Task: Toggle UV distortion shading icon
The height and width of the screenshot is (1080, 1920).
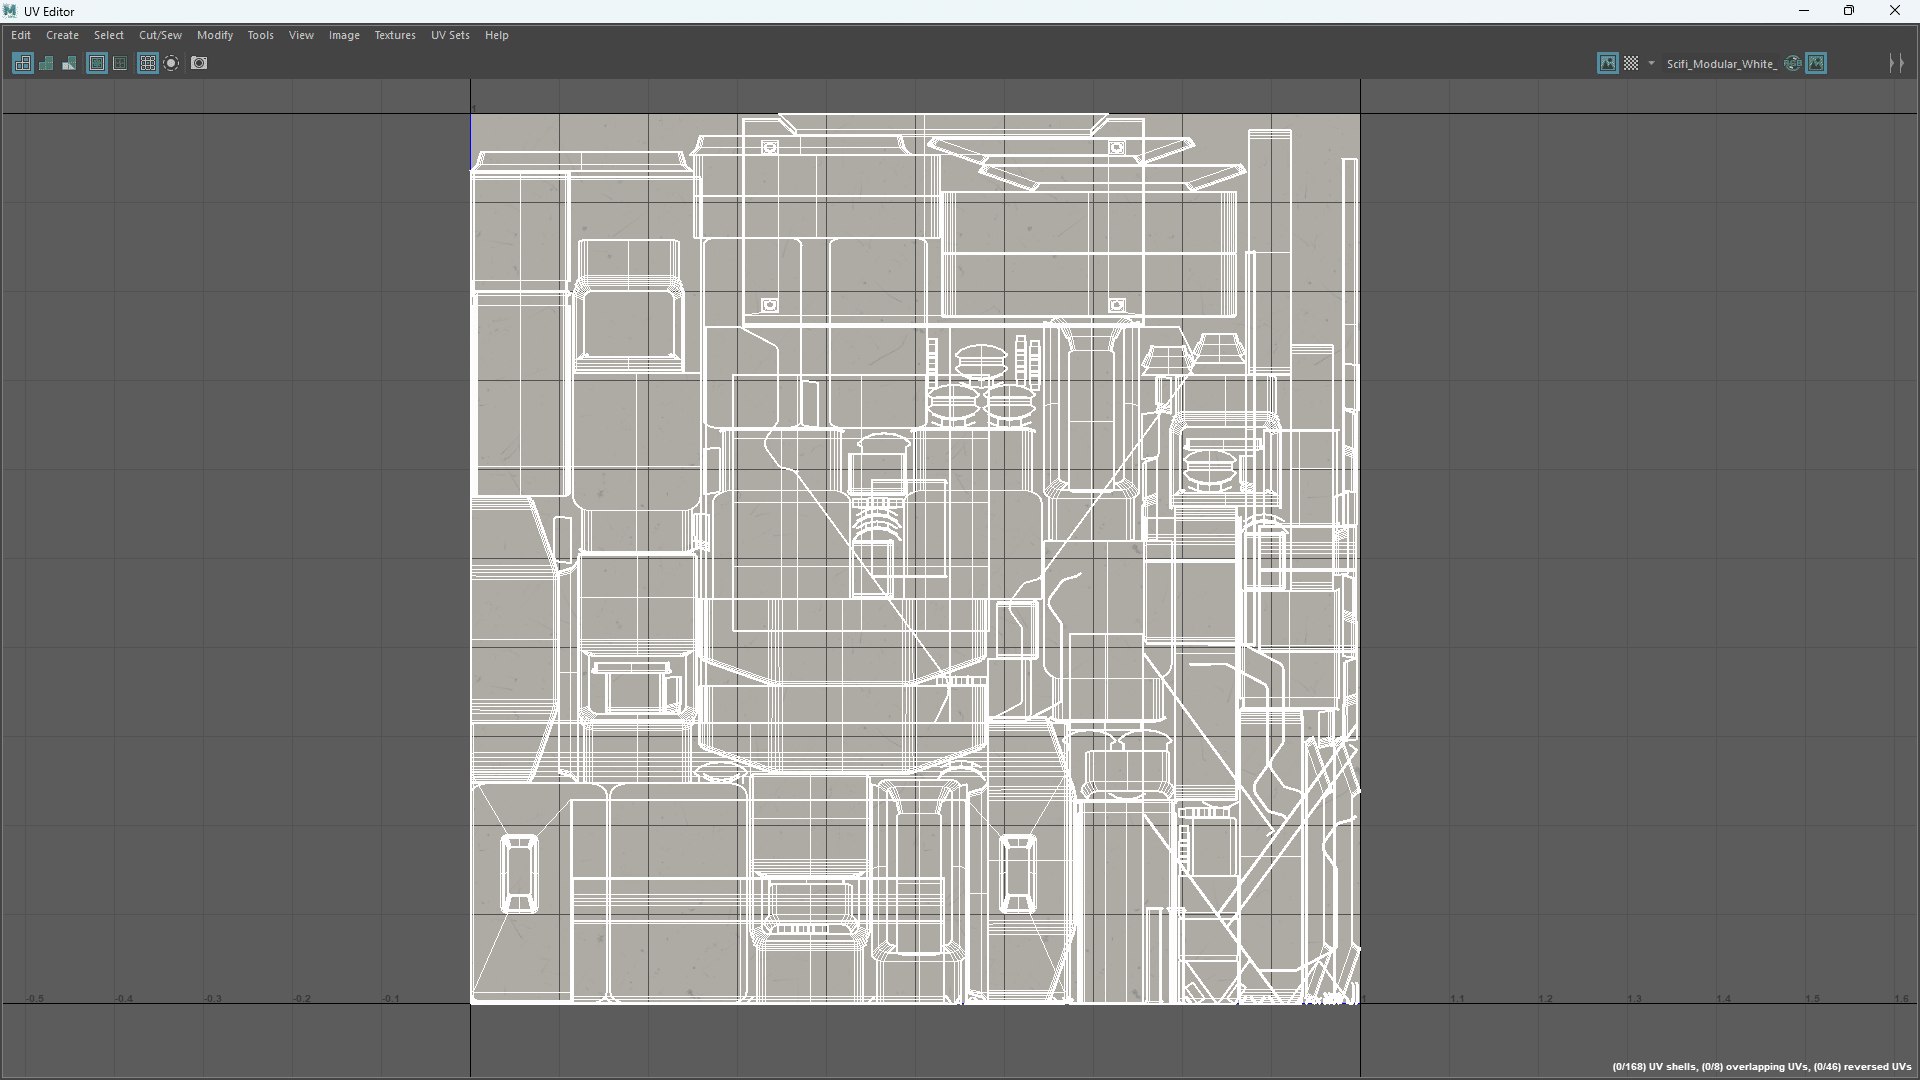Action: click(69, 63)
